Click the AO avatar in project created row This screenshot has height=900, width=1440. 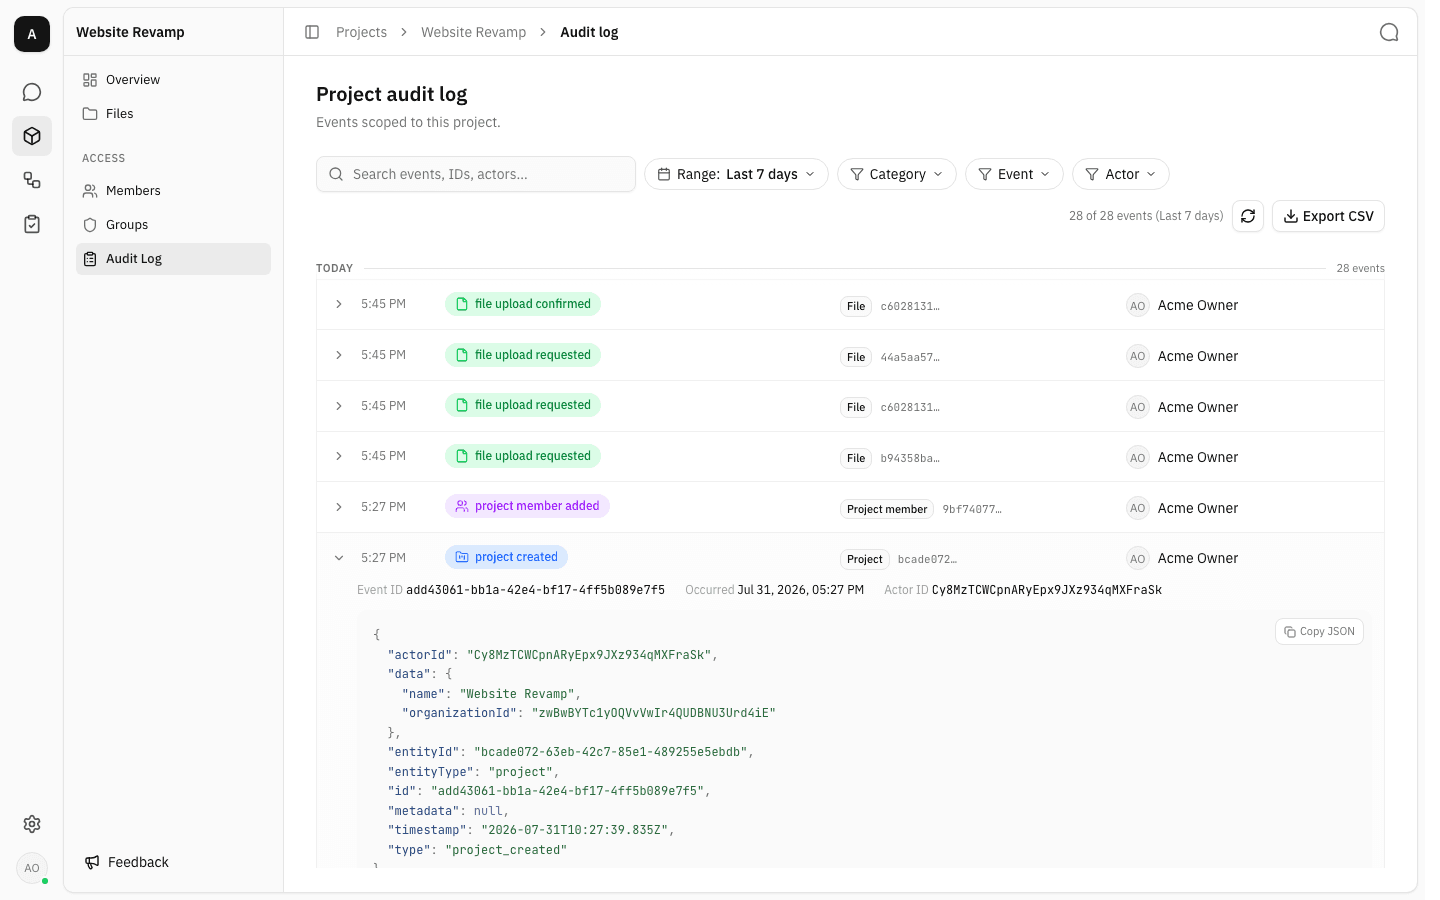point(1137,559)
